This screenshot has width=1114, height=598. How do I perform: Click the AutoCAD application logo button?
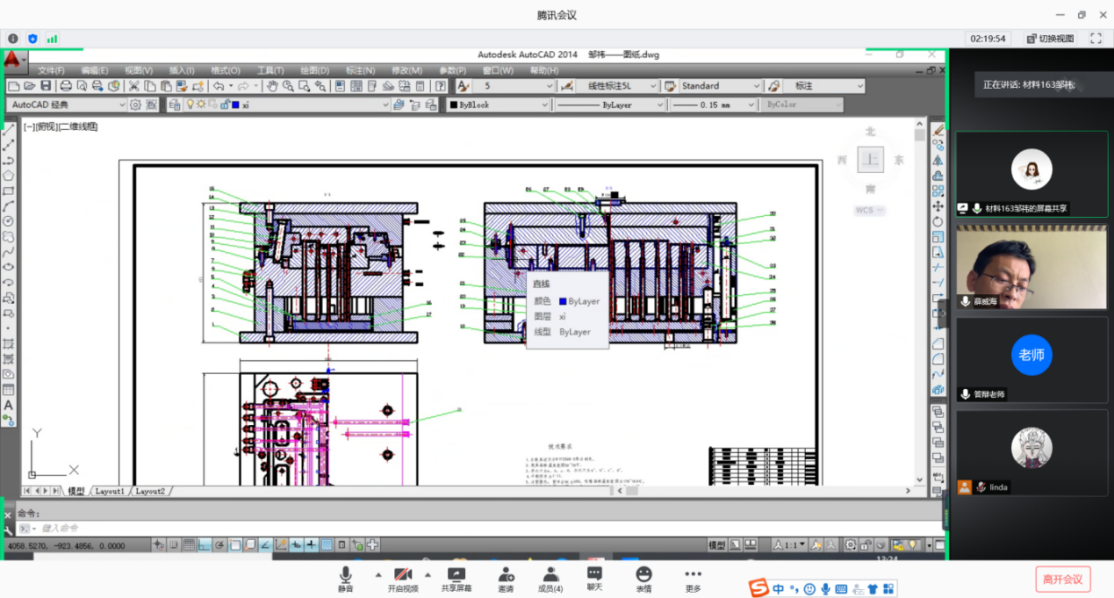click(x=14, y=60)
